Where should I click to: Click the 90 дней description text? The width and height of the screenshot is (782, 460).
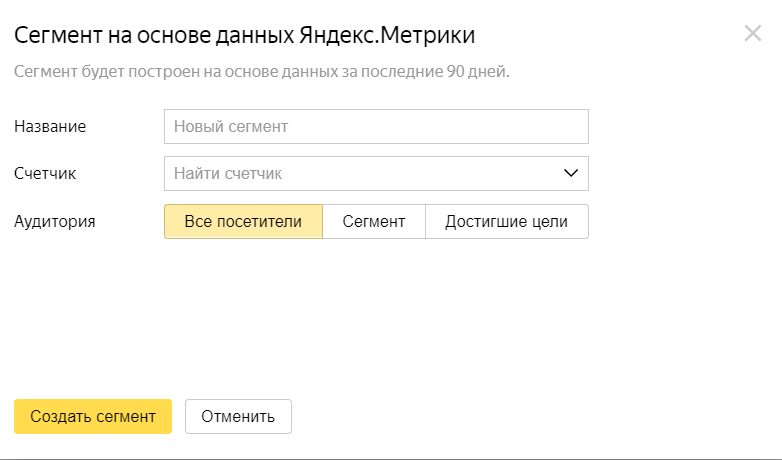[x=477, y=71]
